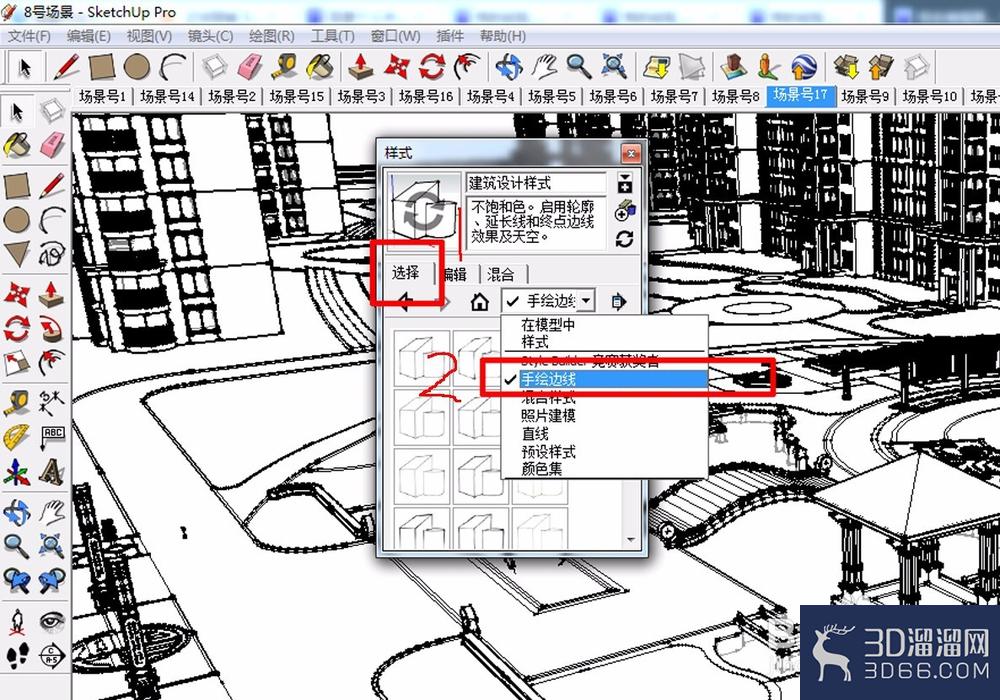Choose the Protractor tool in the left toolbar
This screenshot has width=1000, height=700.
tap(17, 437)
